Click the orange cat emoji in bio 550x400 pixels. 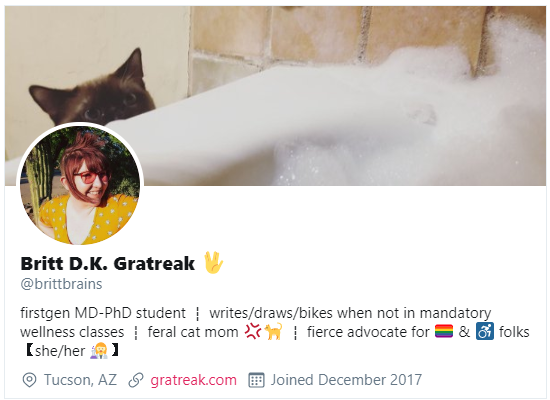274,331
